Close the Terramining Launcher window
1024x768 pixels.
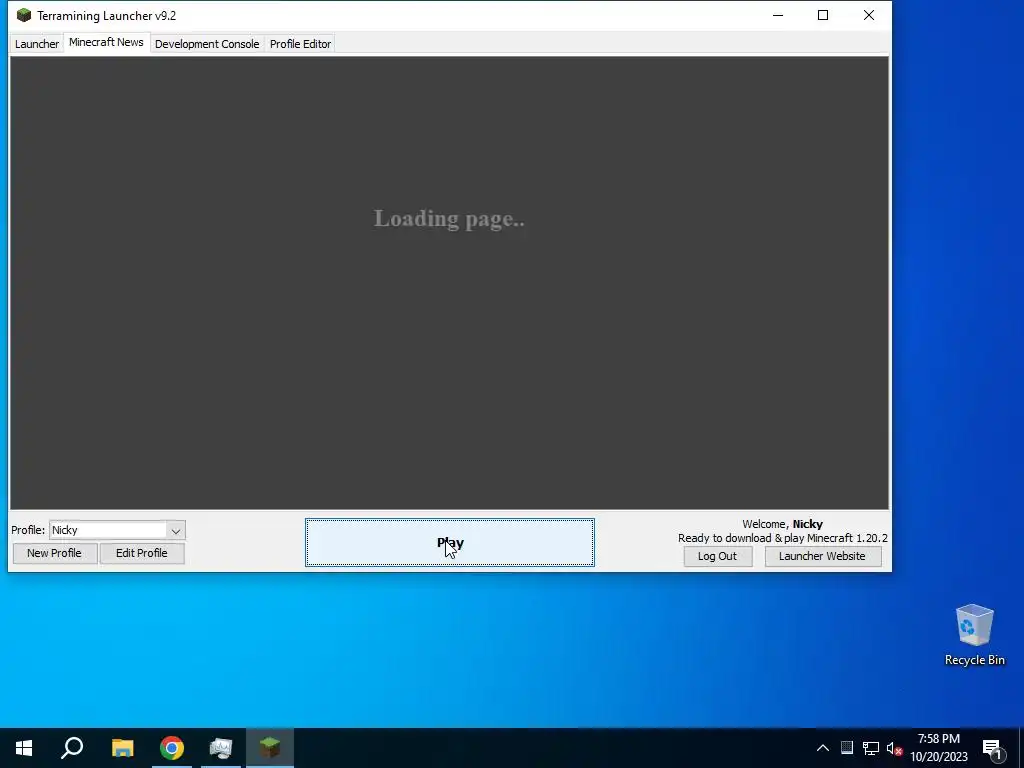(869, 15)
